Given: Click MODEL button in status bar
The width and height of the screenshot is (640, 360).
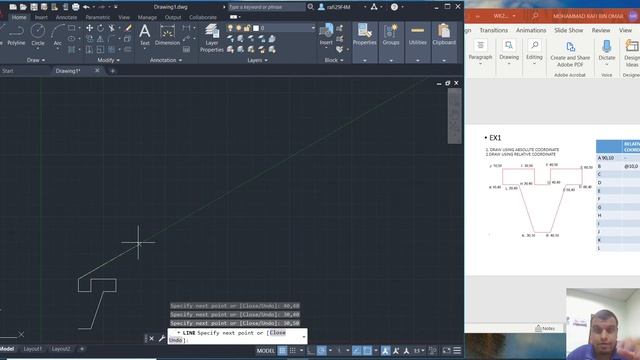Looking at the screenshot, I should coord(265,351).
